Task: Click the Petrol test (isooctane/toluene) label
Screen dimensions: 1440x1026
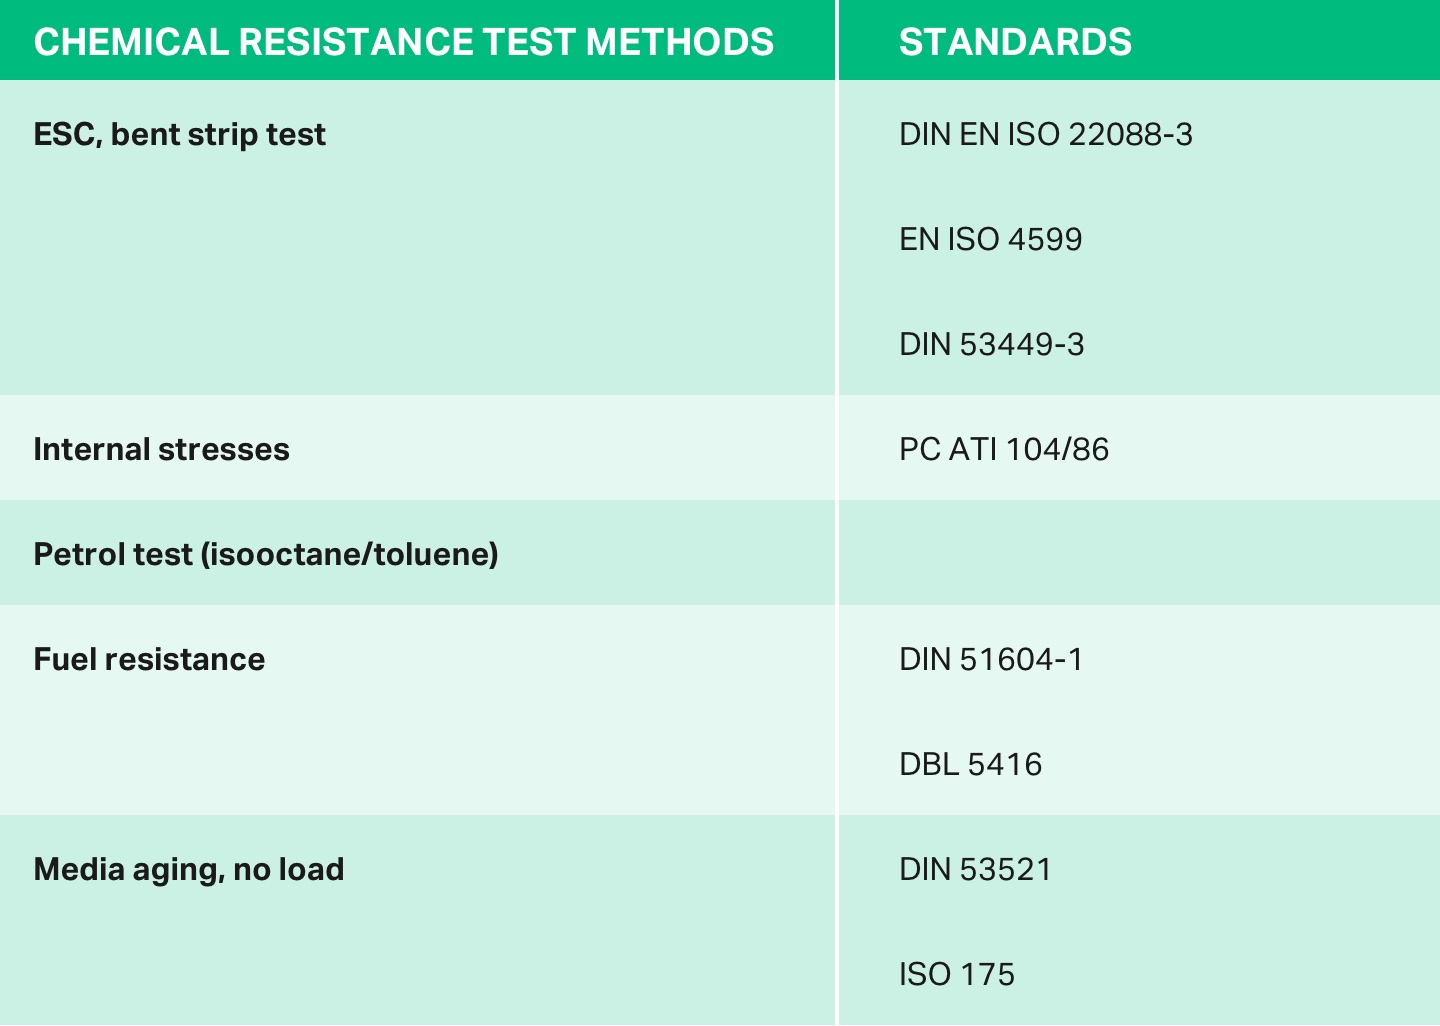Action: coord(266,555)
